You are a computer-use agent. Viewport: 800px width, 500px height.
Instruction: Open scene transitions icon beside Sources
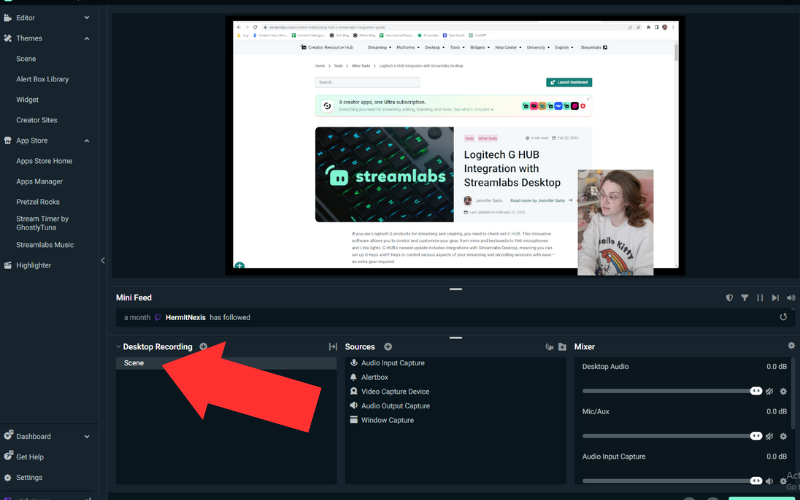[333, 347]
